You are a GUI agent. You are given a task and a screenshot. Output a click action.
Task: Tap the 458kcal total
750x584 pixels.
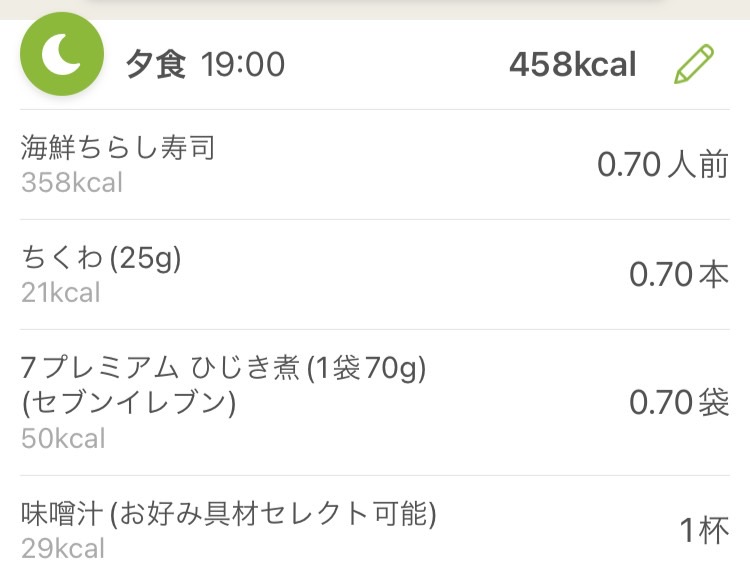point(573,64)
